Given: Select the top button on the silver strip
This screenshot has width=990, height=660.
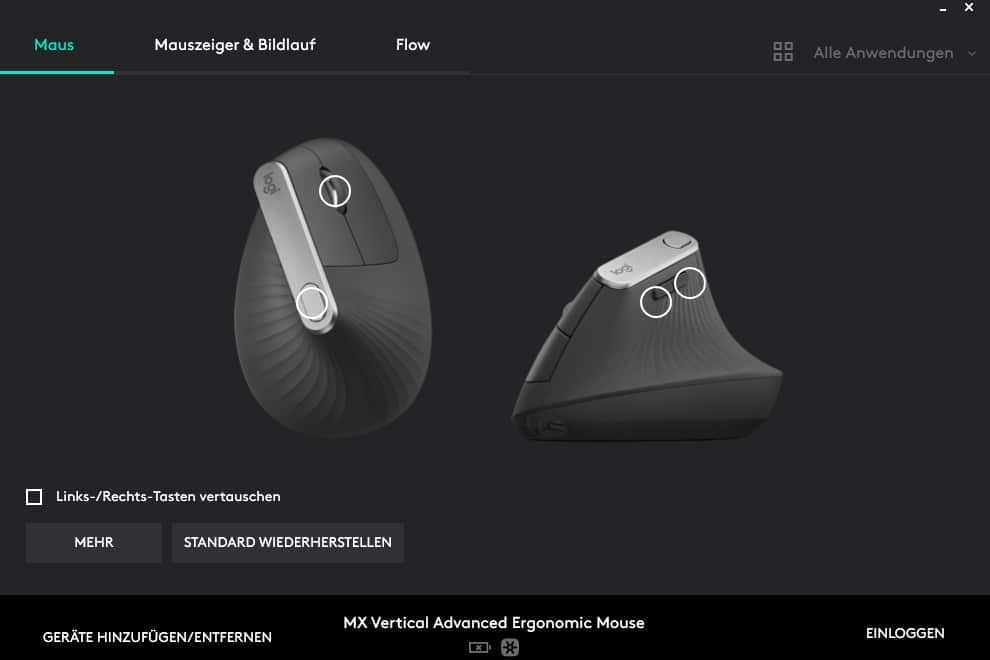Looking at the screenshot, I should click(313, 303).
